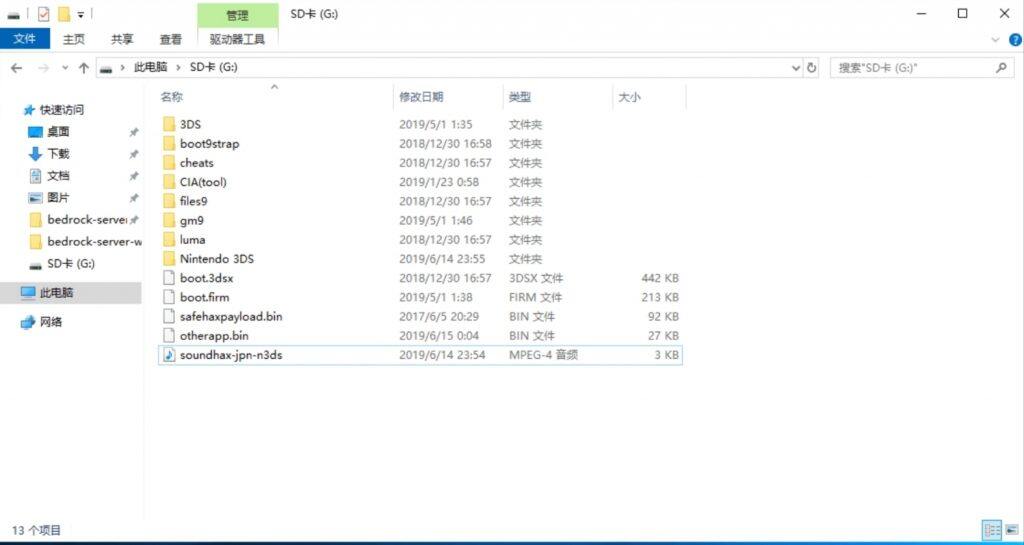Open 桌面 in the navigation pane
1024x545 pixels.
pyautogui.click(x=58, y=132)
